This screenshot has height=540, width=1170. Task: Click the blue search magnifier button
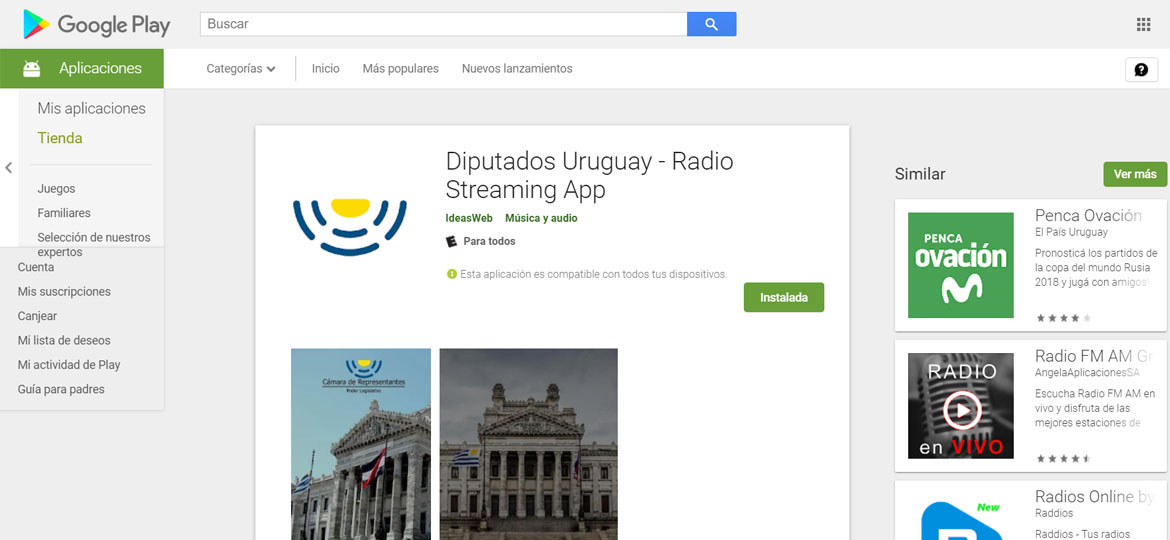[711, 24]
